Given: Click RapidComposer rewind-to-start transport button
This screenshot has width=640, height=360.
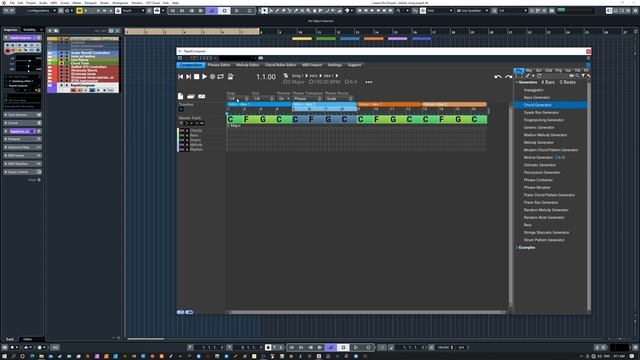Looking at the screenshot, I should pos(180,76).
